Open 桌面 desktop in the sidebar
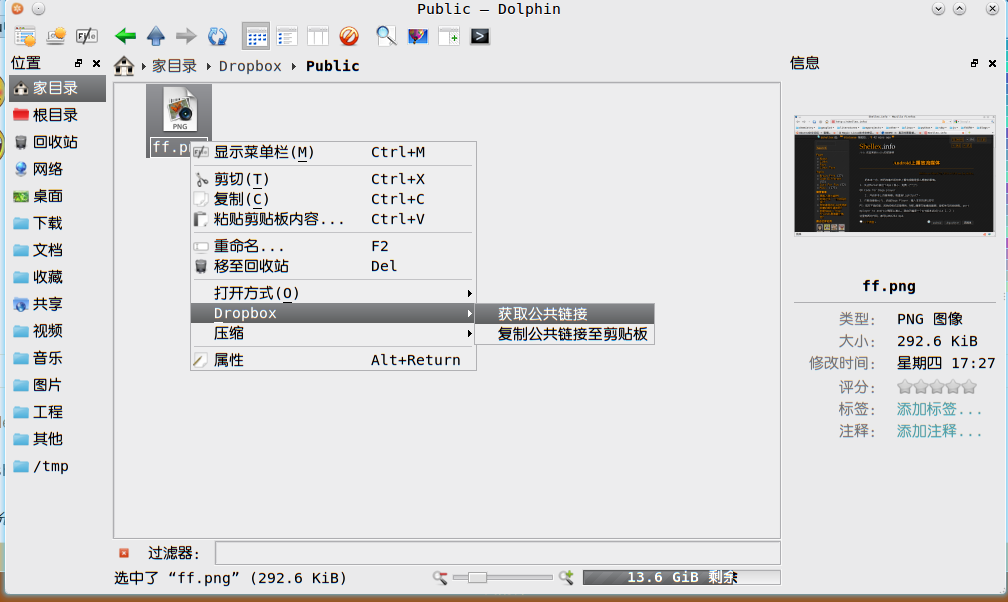 (x=57, y=196)
